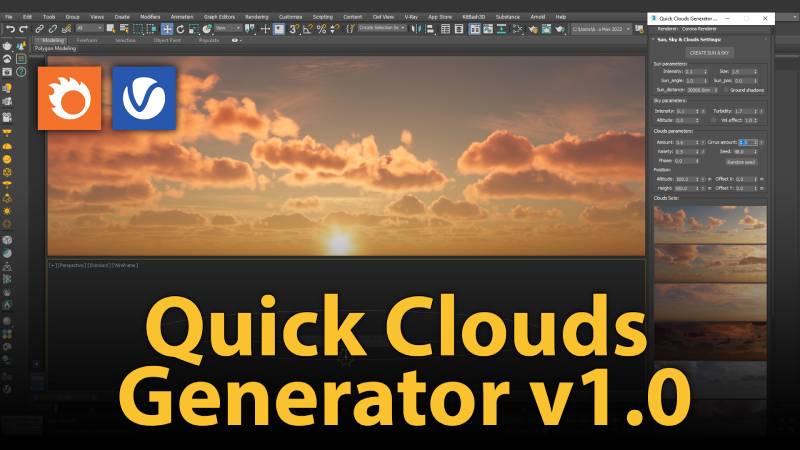Click the Undo arrow icon

pos(9,29)
